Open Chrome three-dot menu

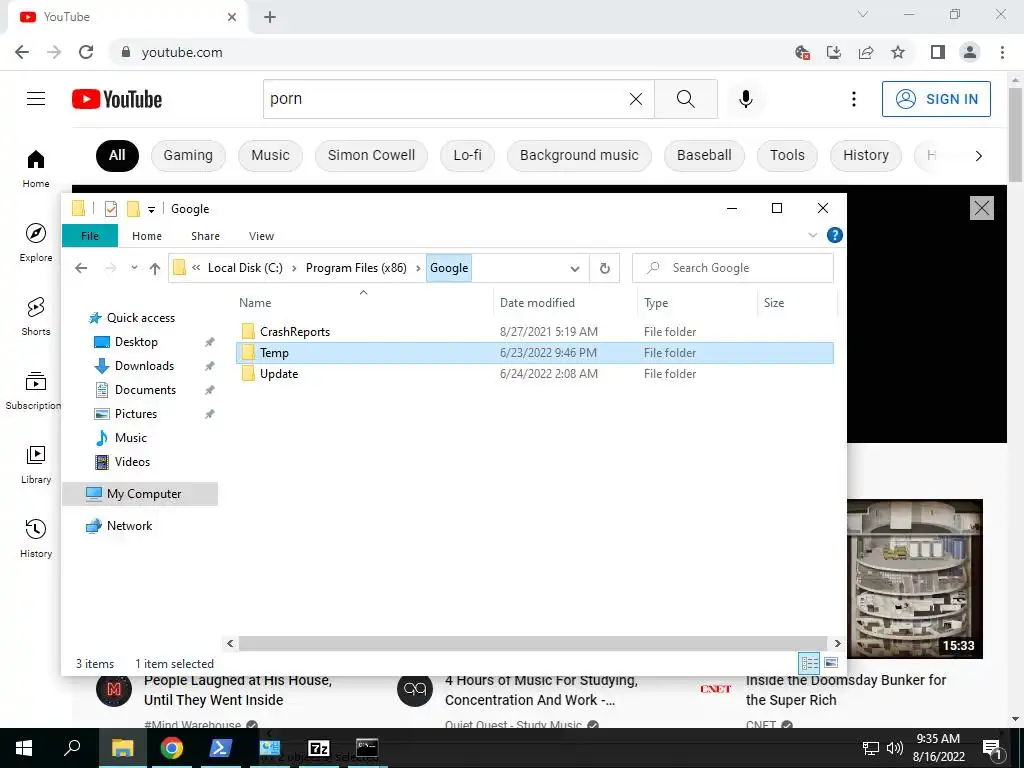(x=1002, y=52)
